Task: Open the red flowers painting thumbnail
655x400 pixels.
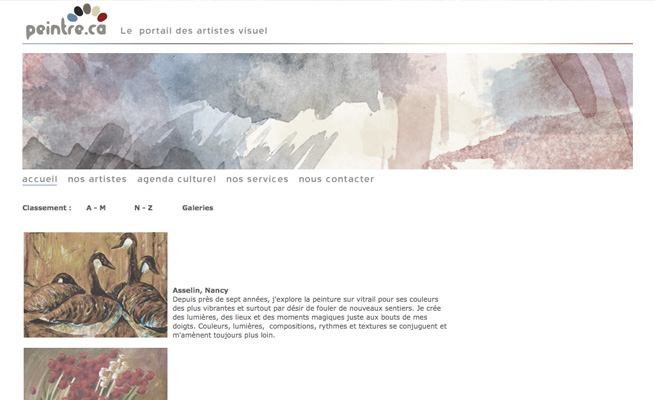Action: click(96, 374)
